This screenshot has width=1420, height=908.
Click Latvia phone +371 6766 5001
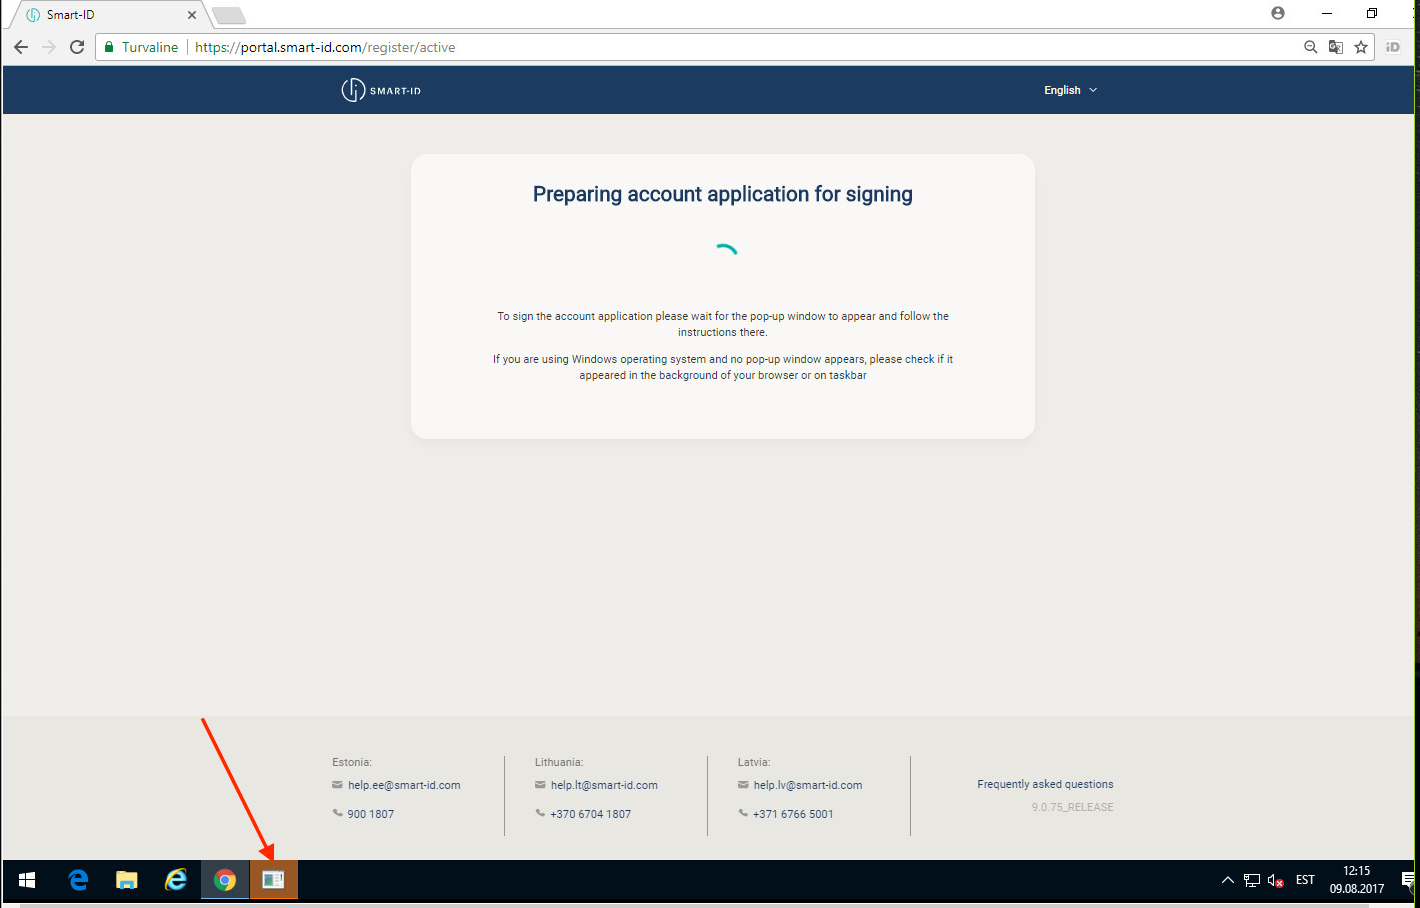793,814
